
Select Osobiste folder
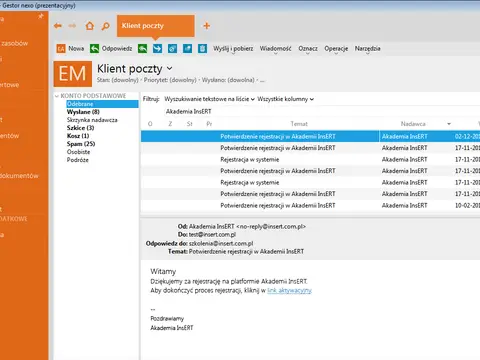(x=78, y=152)
